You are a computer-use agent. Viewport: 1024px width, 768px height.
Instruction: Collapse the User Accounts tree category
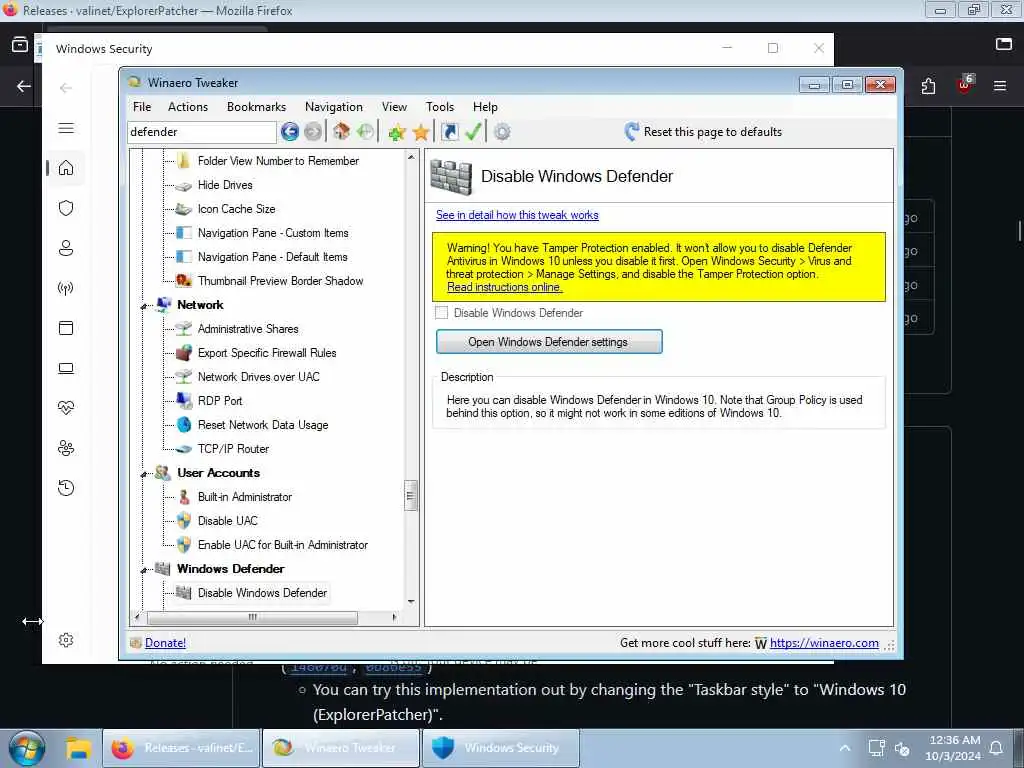tap(144, 474)
